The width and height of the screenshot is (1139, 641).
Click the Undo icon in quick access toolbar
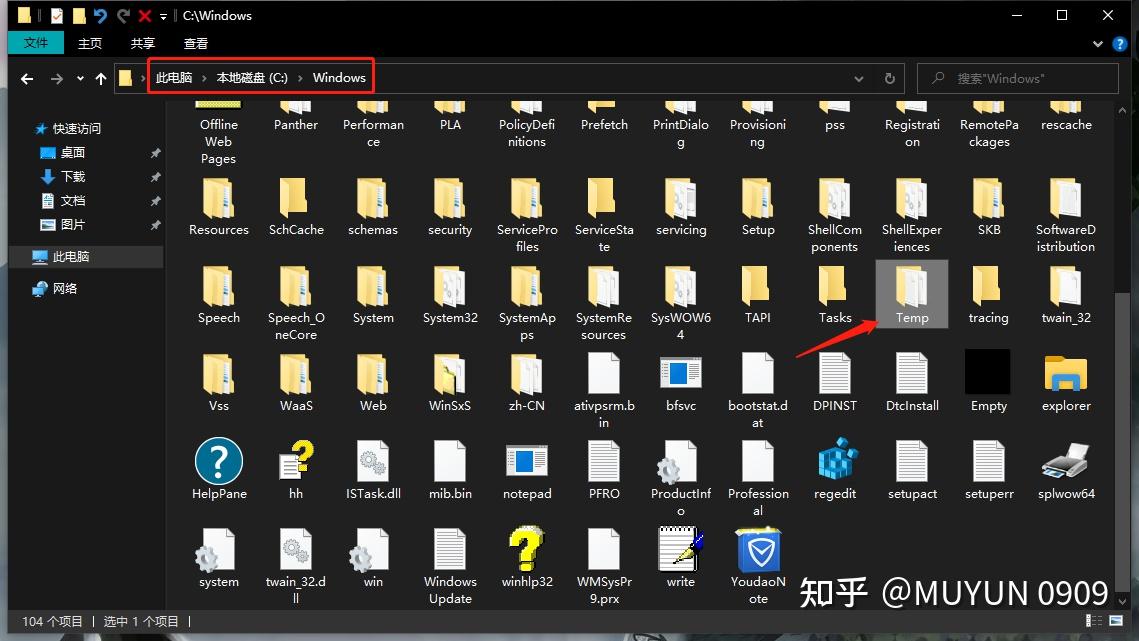click(x=100, y=15)
